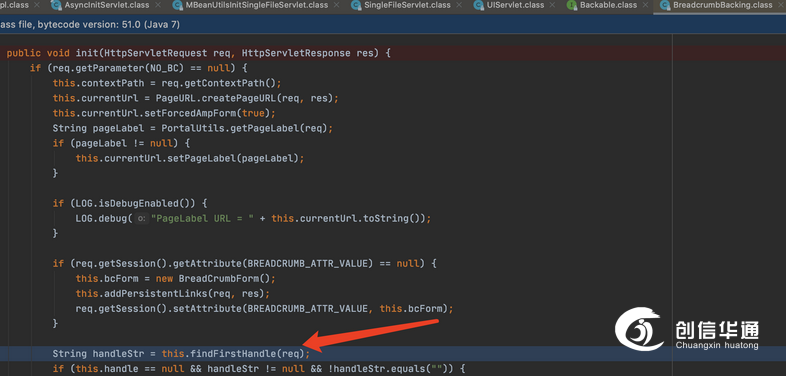Click the SingleFileServlet.class class icon
The height and width of the screenshot is (376, 786).
pos(356,6)
